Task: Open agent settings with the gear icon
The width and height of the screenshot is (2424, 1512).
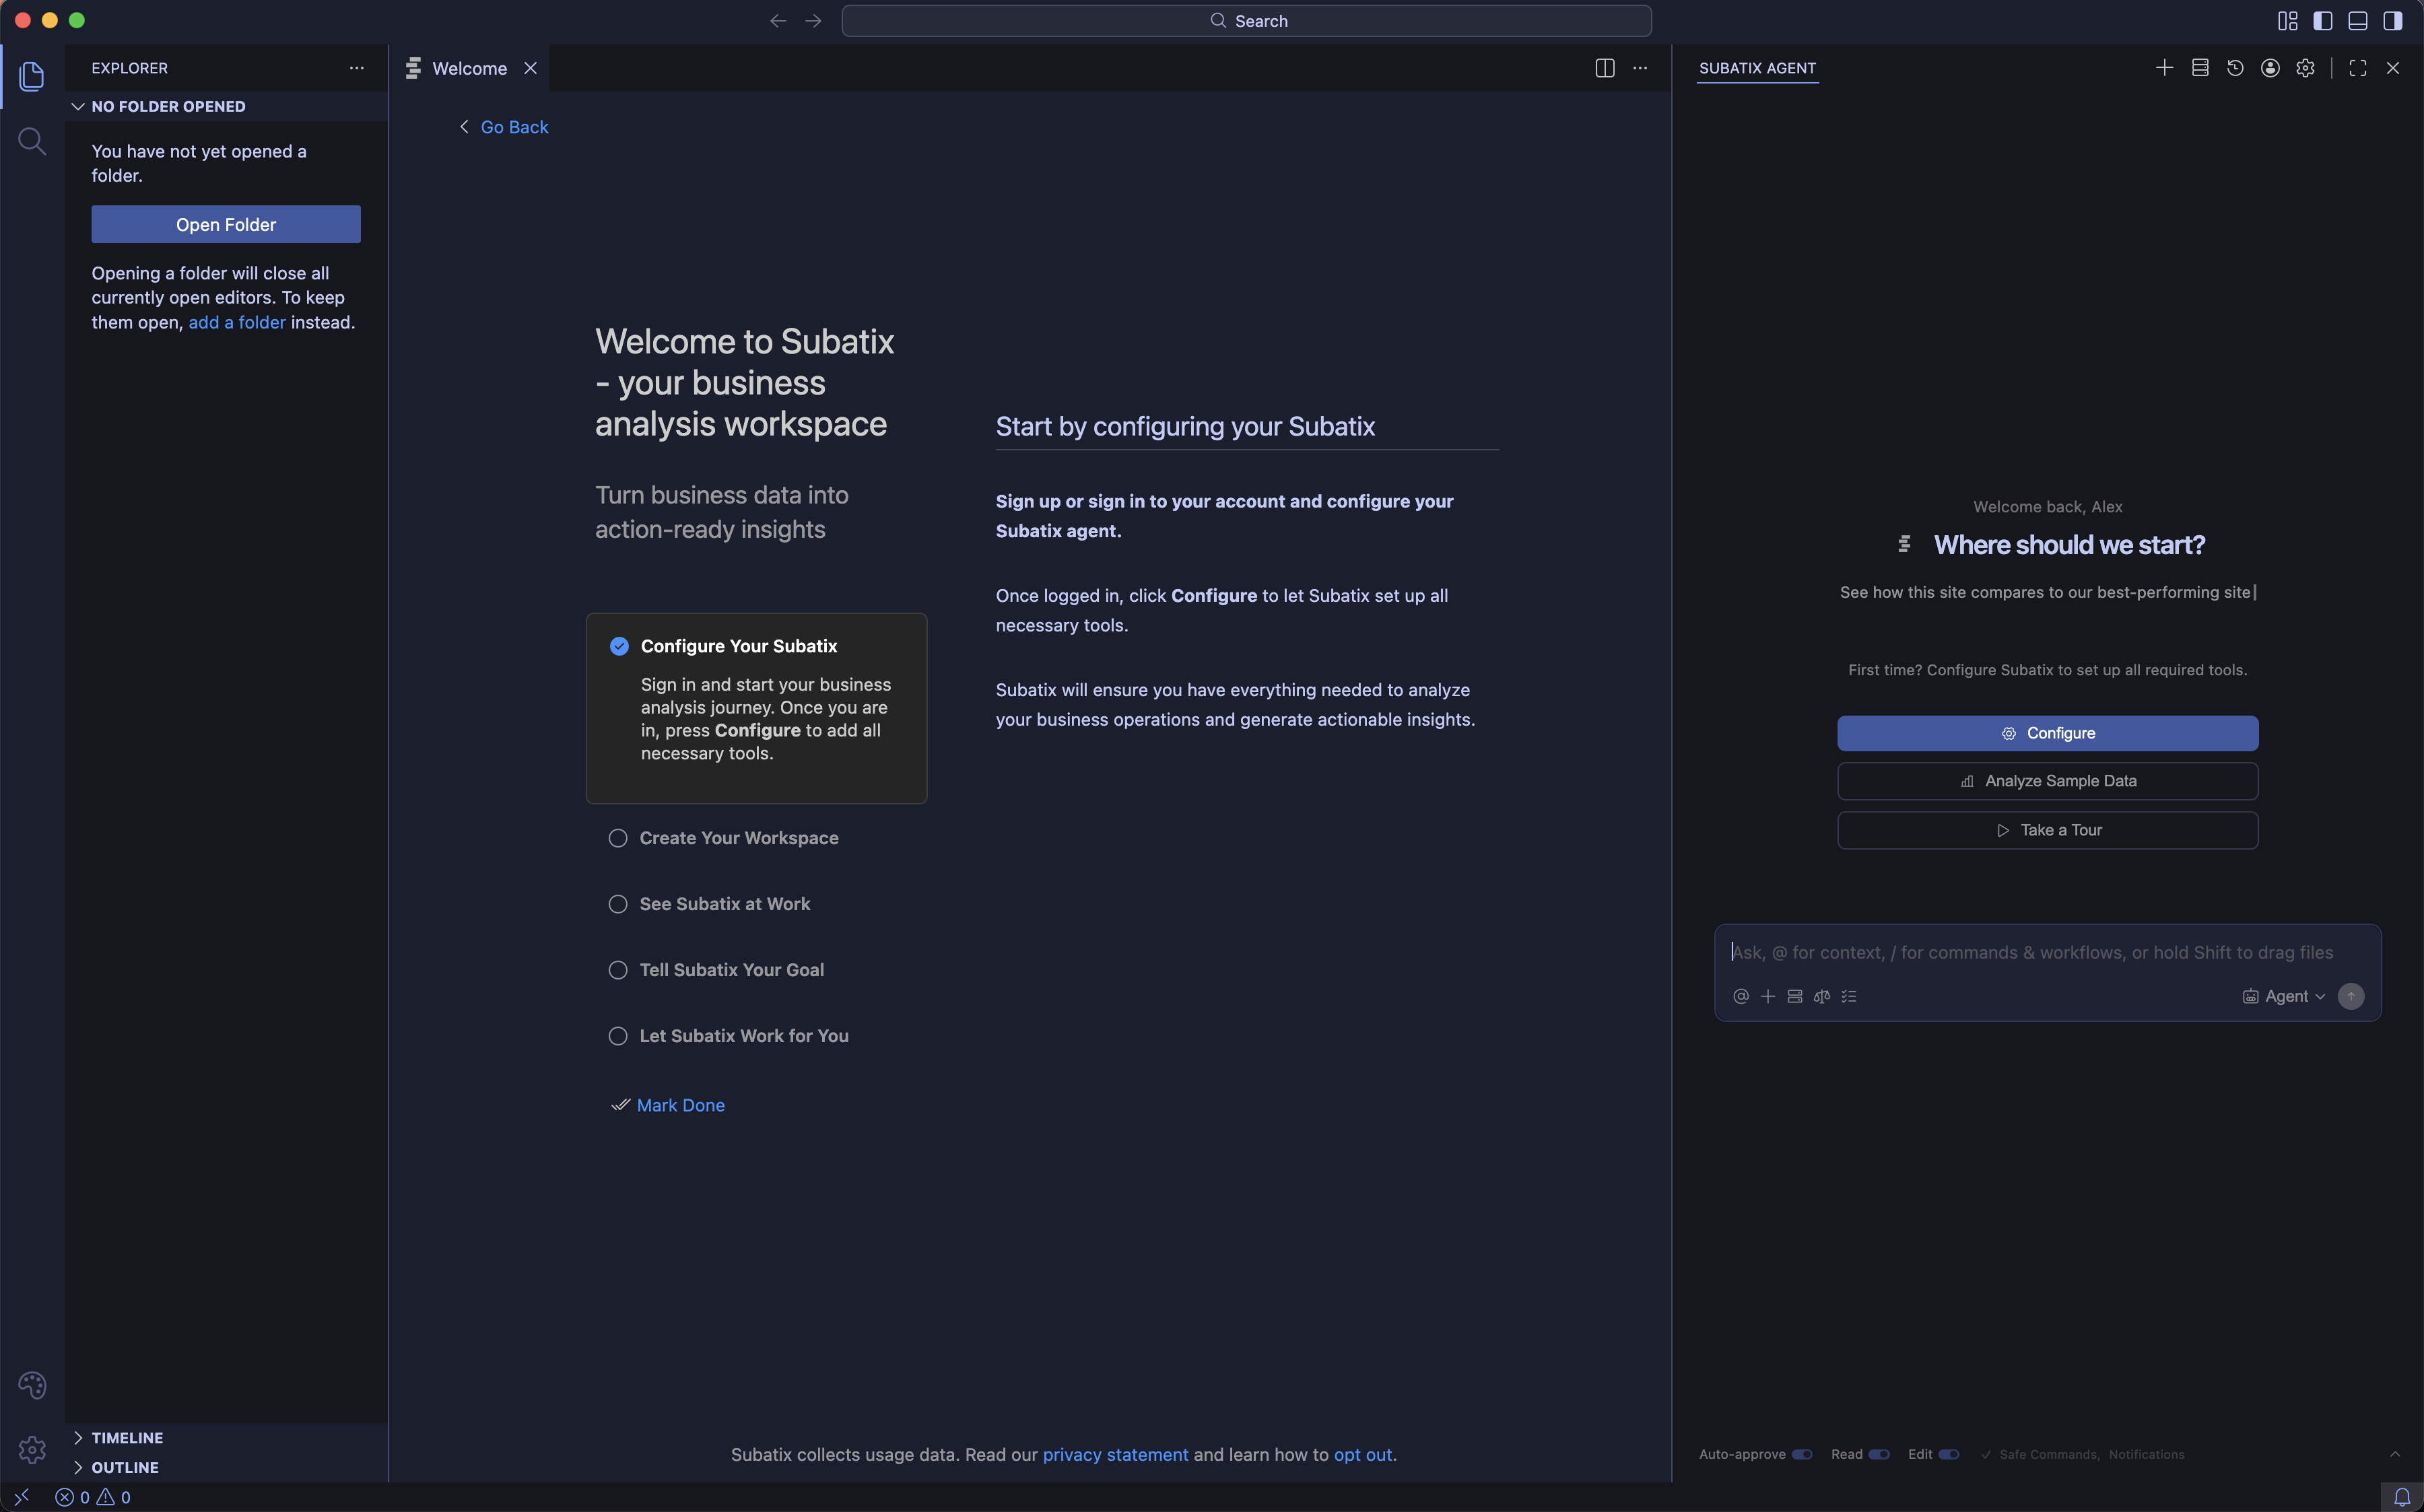Action: (2305, 67)
